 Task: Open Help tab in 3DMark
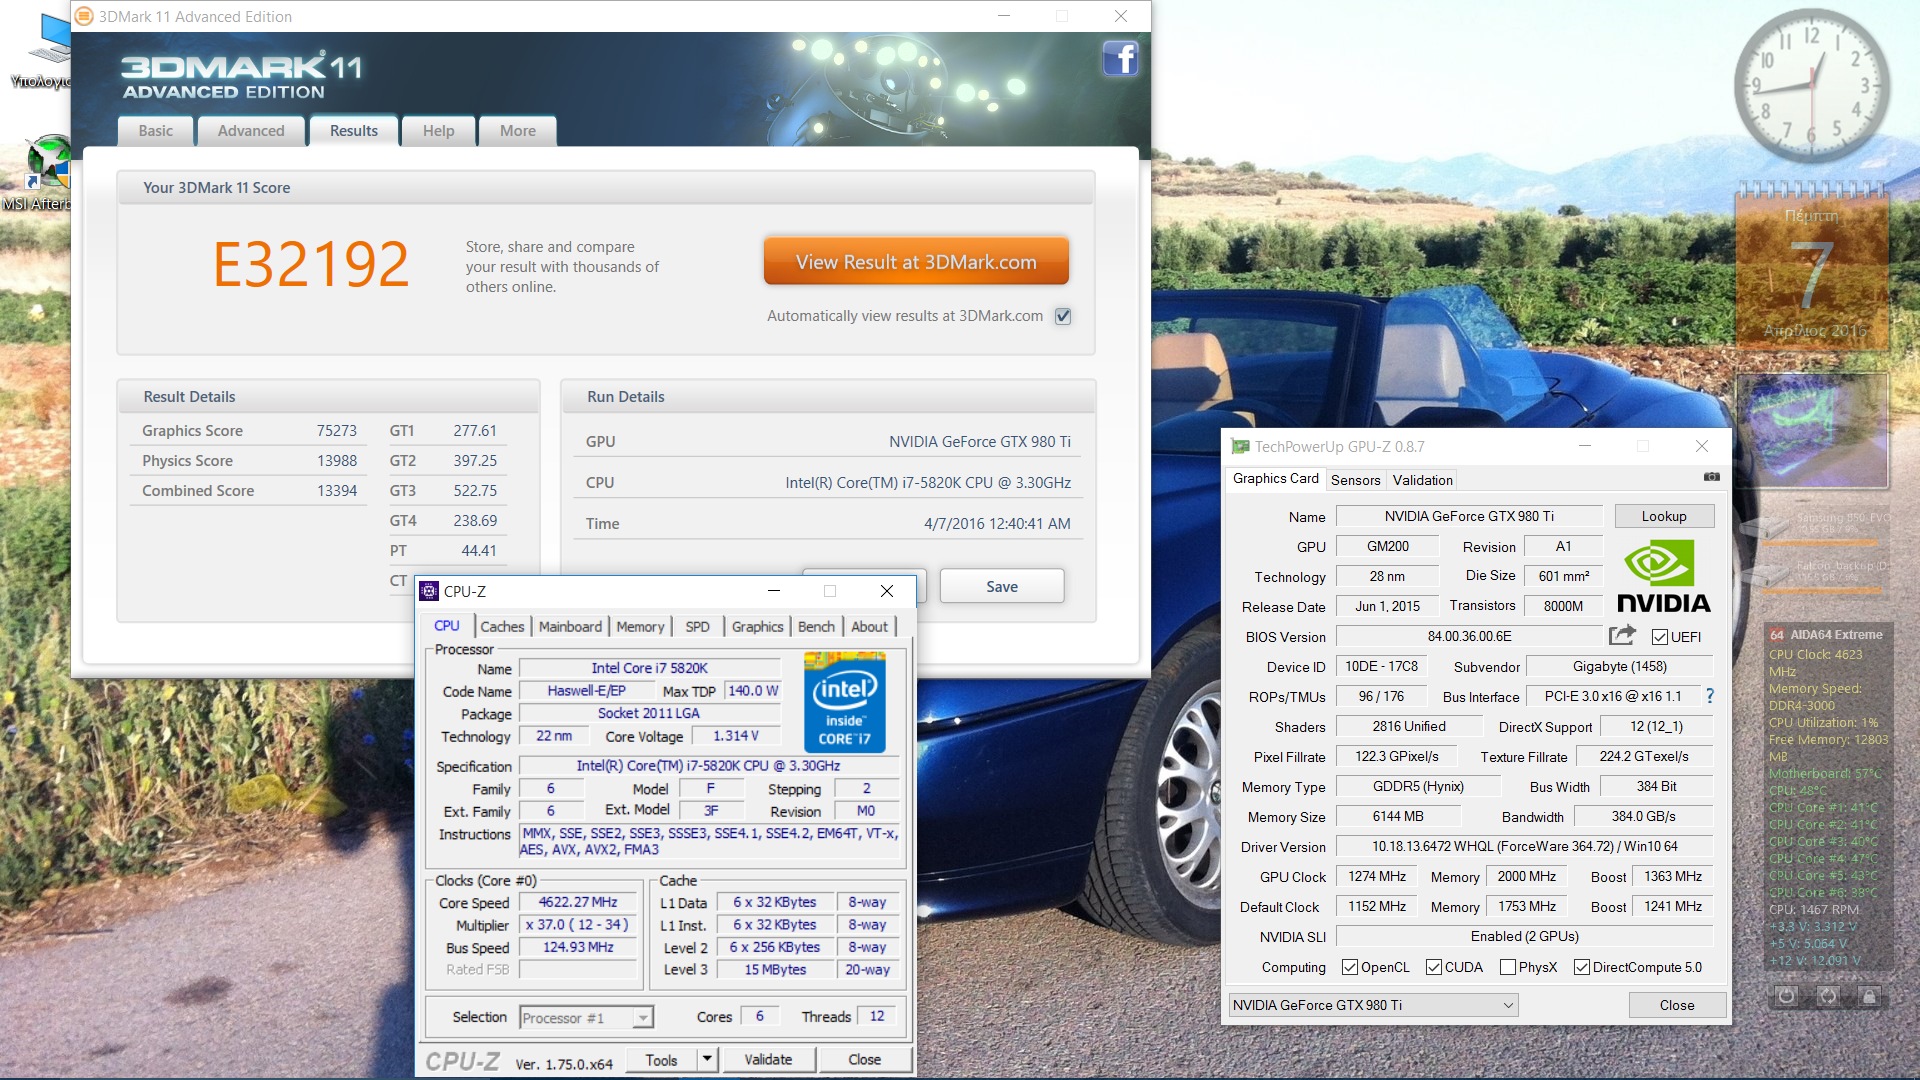pos(438,131)
